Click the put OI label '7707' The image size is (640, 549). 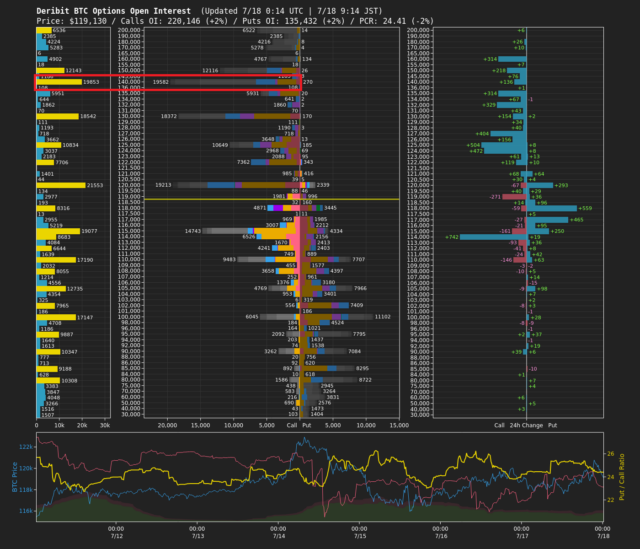[358, 260]
